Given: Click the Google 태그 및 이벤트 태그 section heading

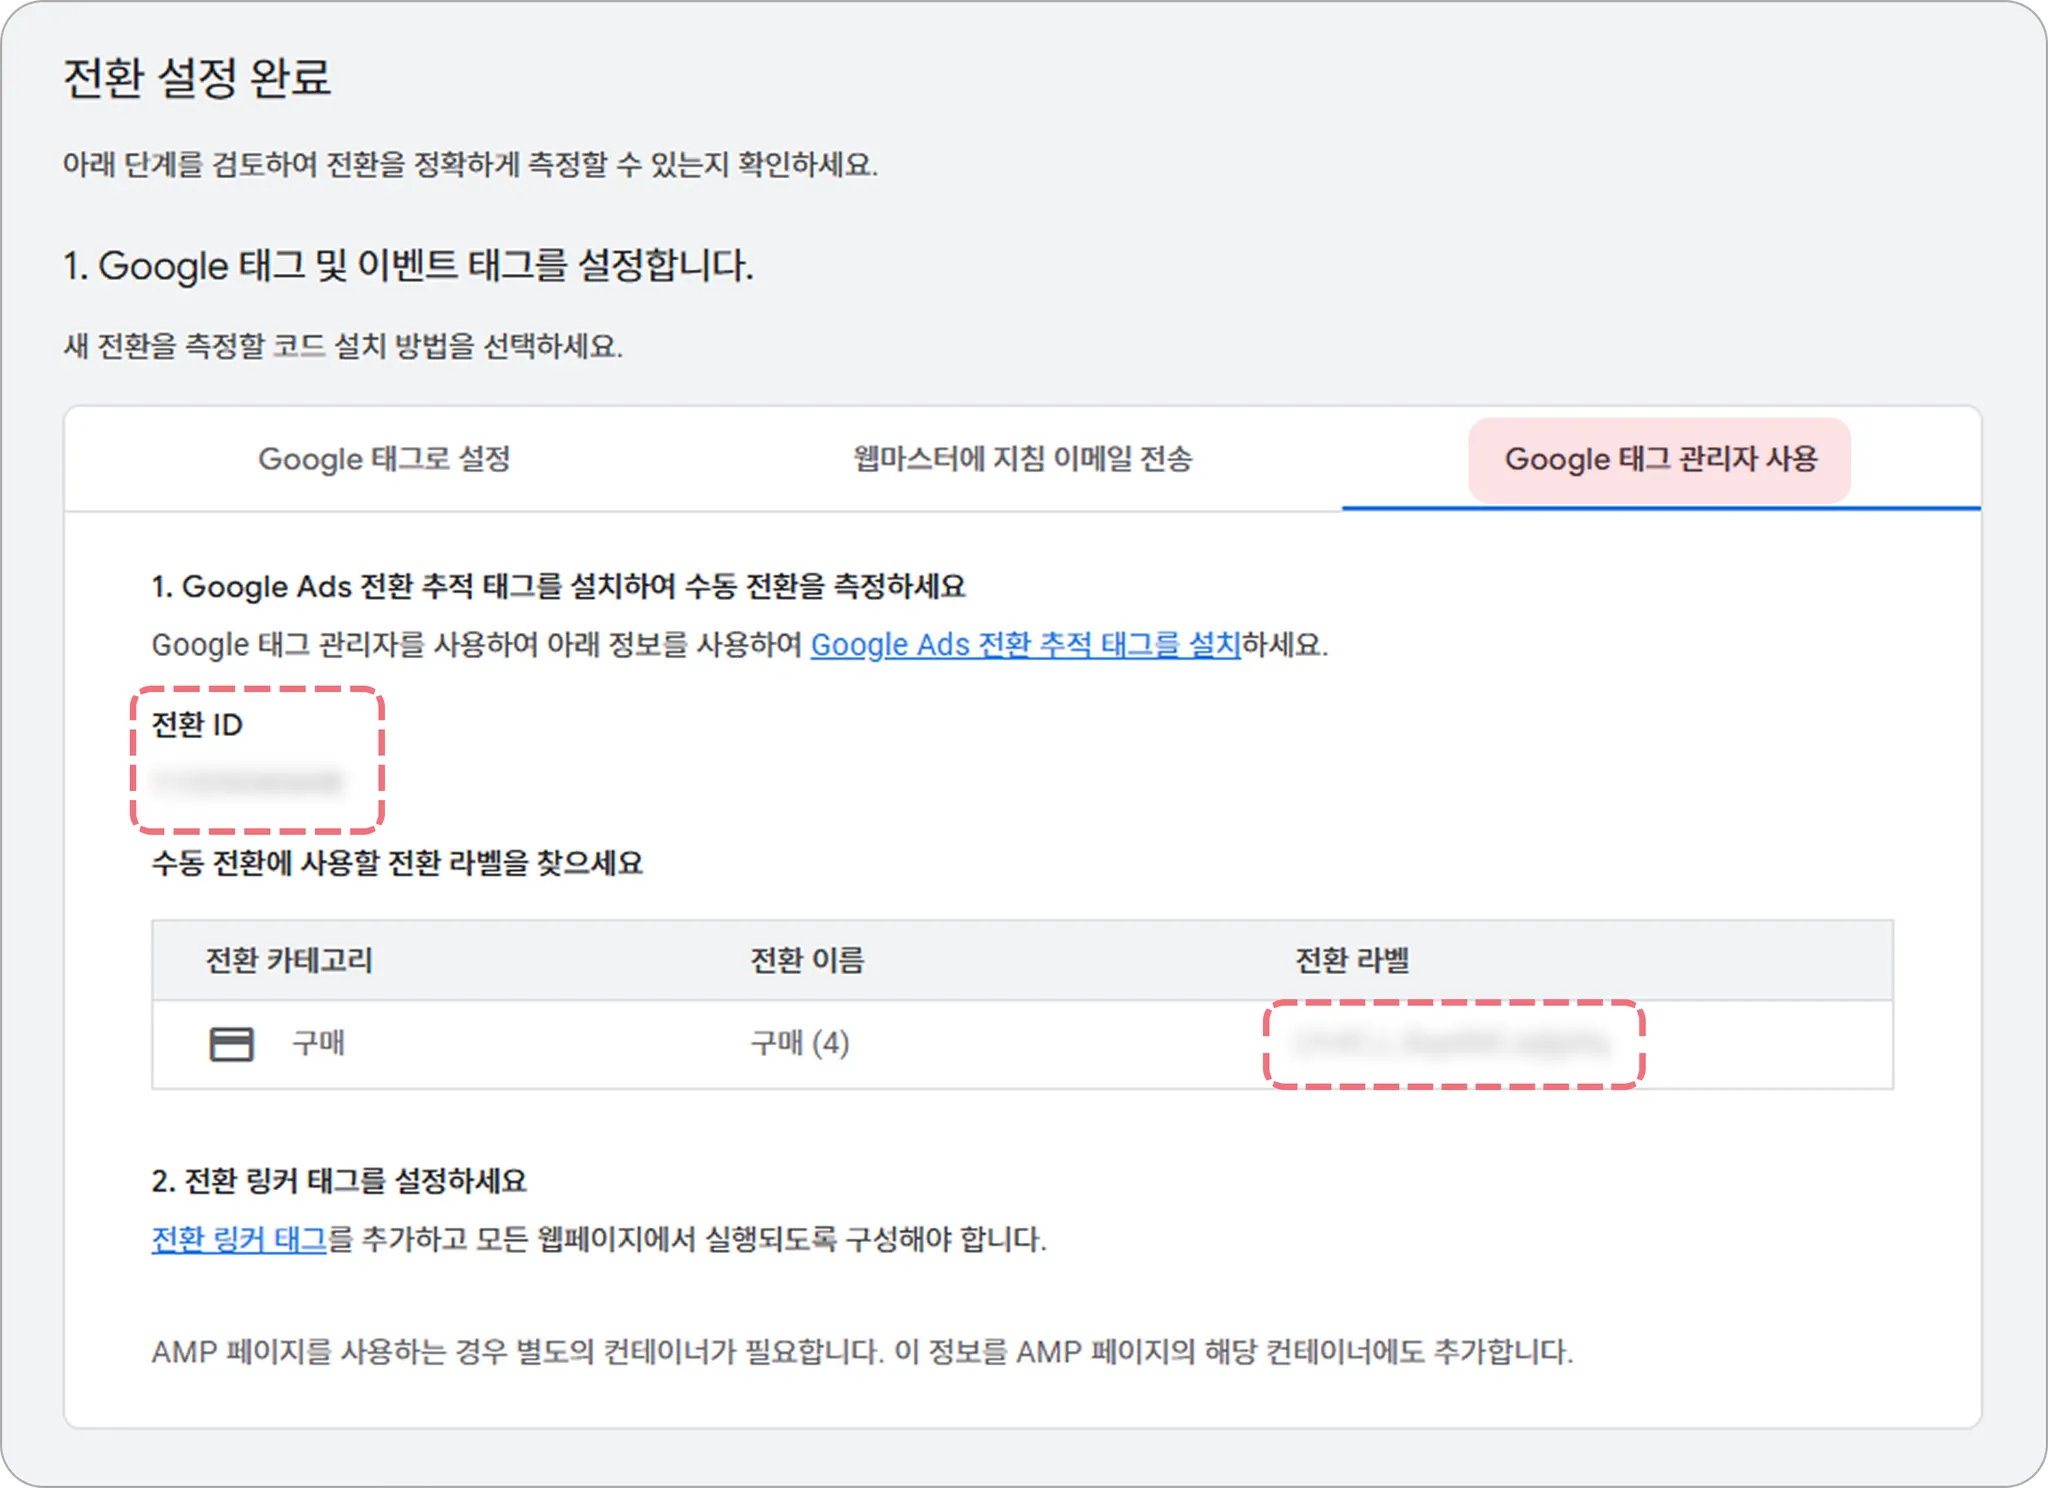Looking at the screenshot, I should (x=408, y=266).
